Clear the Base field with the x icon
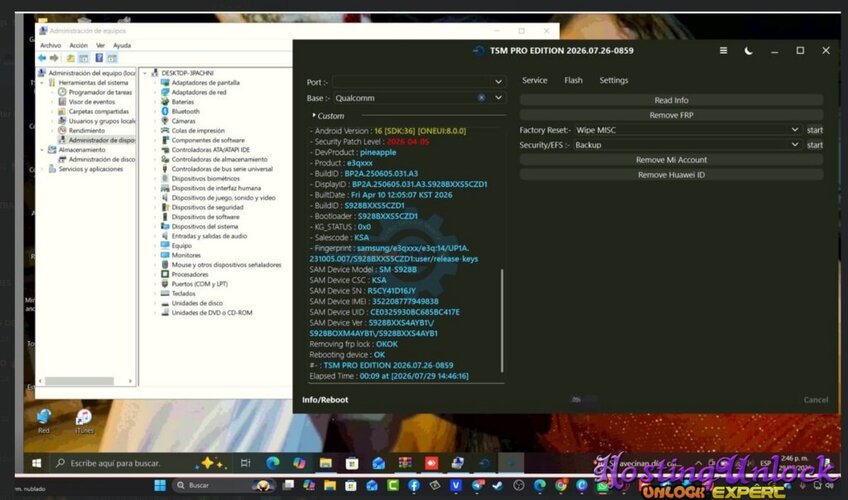The height and width of the screenshot is (500, 848). 481,98
